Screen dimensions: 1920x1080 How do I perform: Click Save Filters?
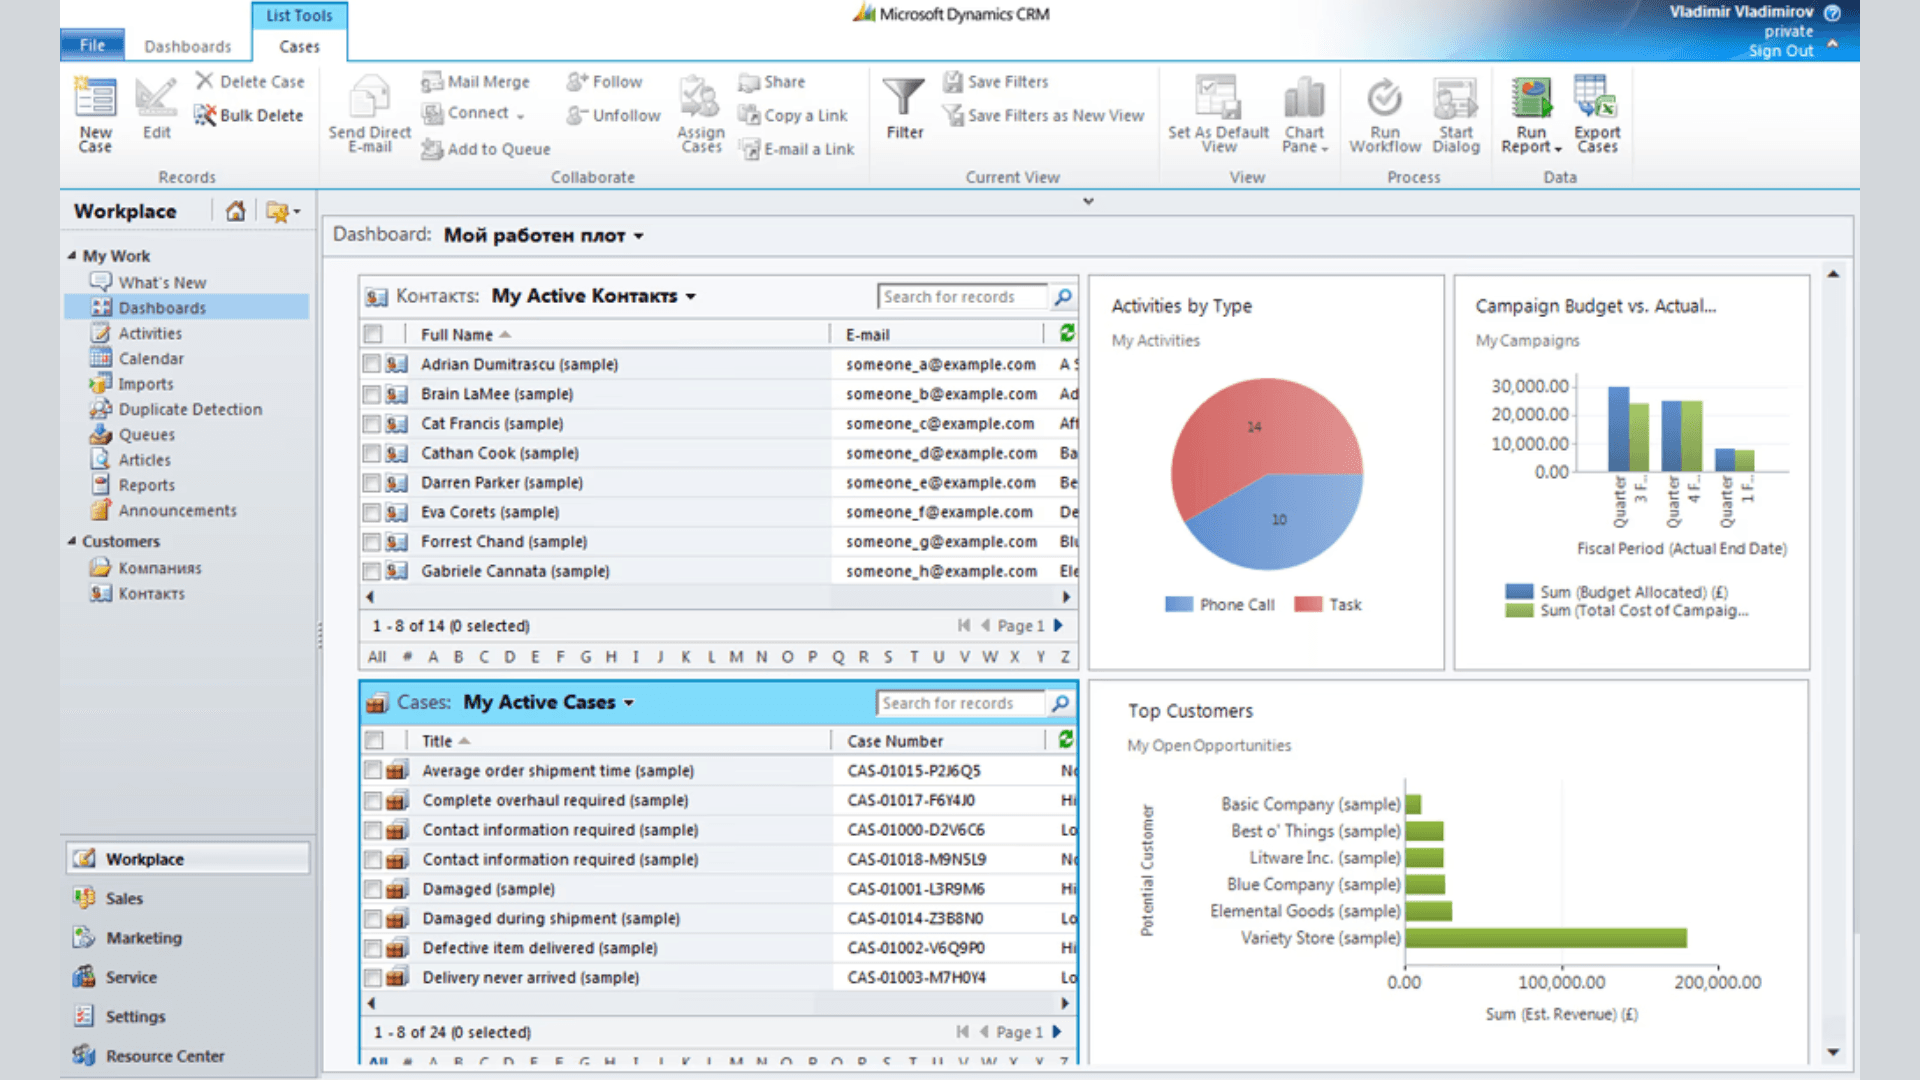click(996, 82)
